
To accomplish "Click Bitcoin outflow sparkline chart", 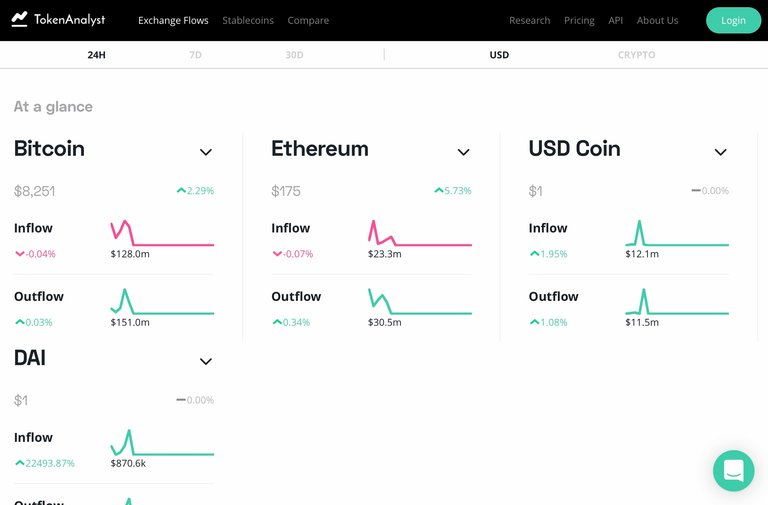I will pyautogui.click(x=162, y=301).
